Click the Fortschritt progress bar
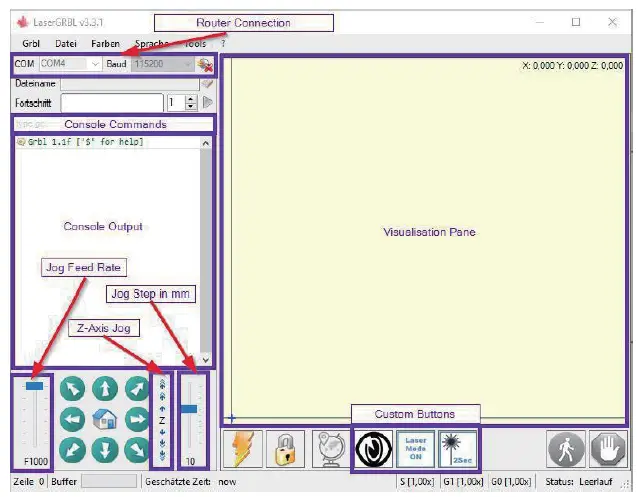This screenshot has width=637, height=497. click(112, 102)
